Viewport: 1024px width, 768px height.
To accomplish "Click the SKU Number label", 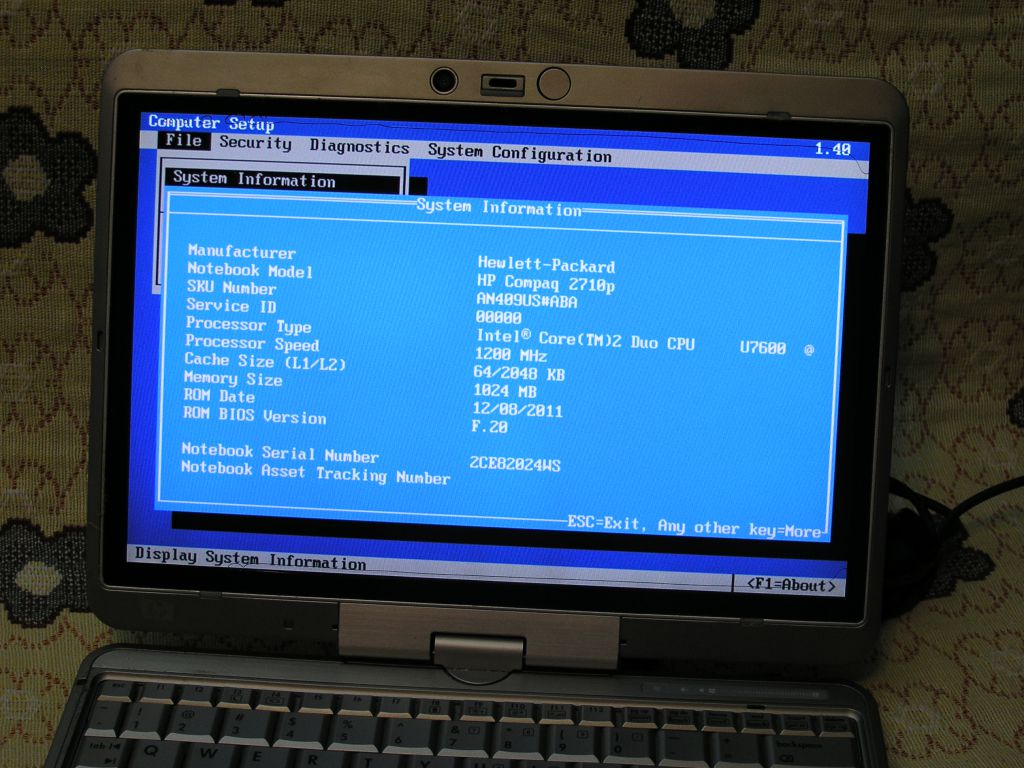I will pyautogui.click(x=231, y=287).
